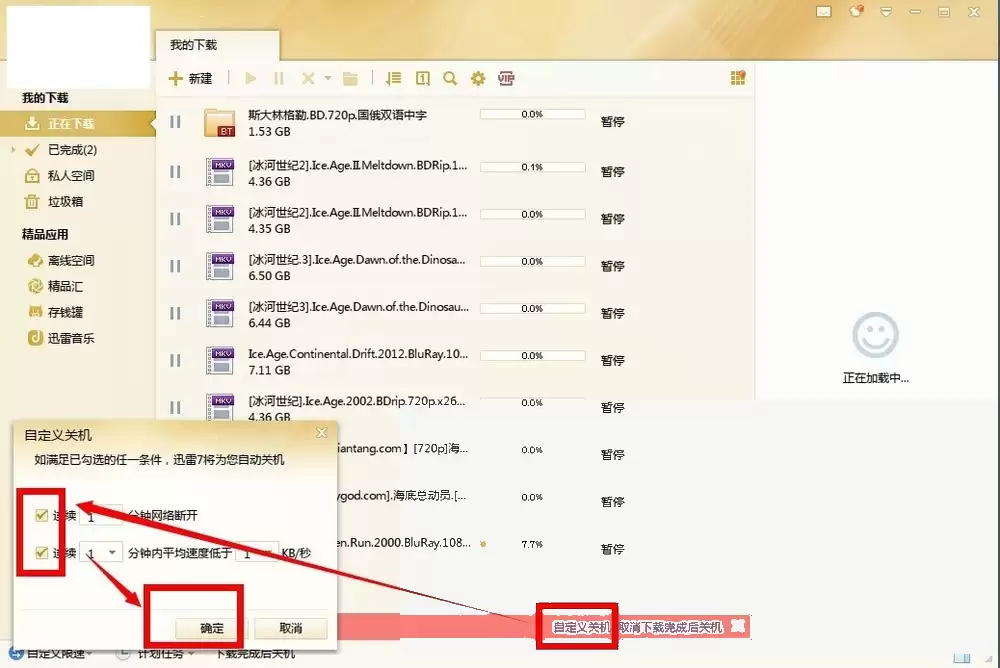
Task: Click pause icon beside the 4.36 GB Meltdown task
Action: tap(175, 172)
